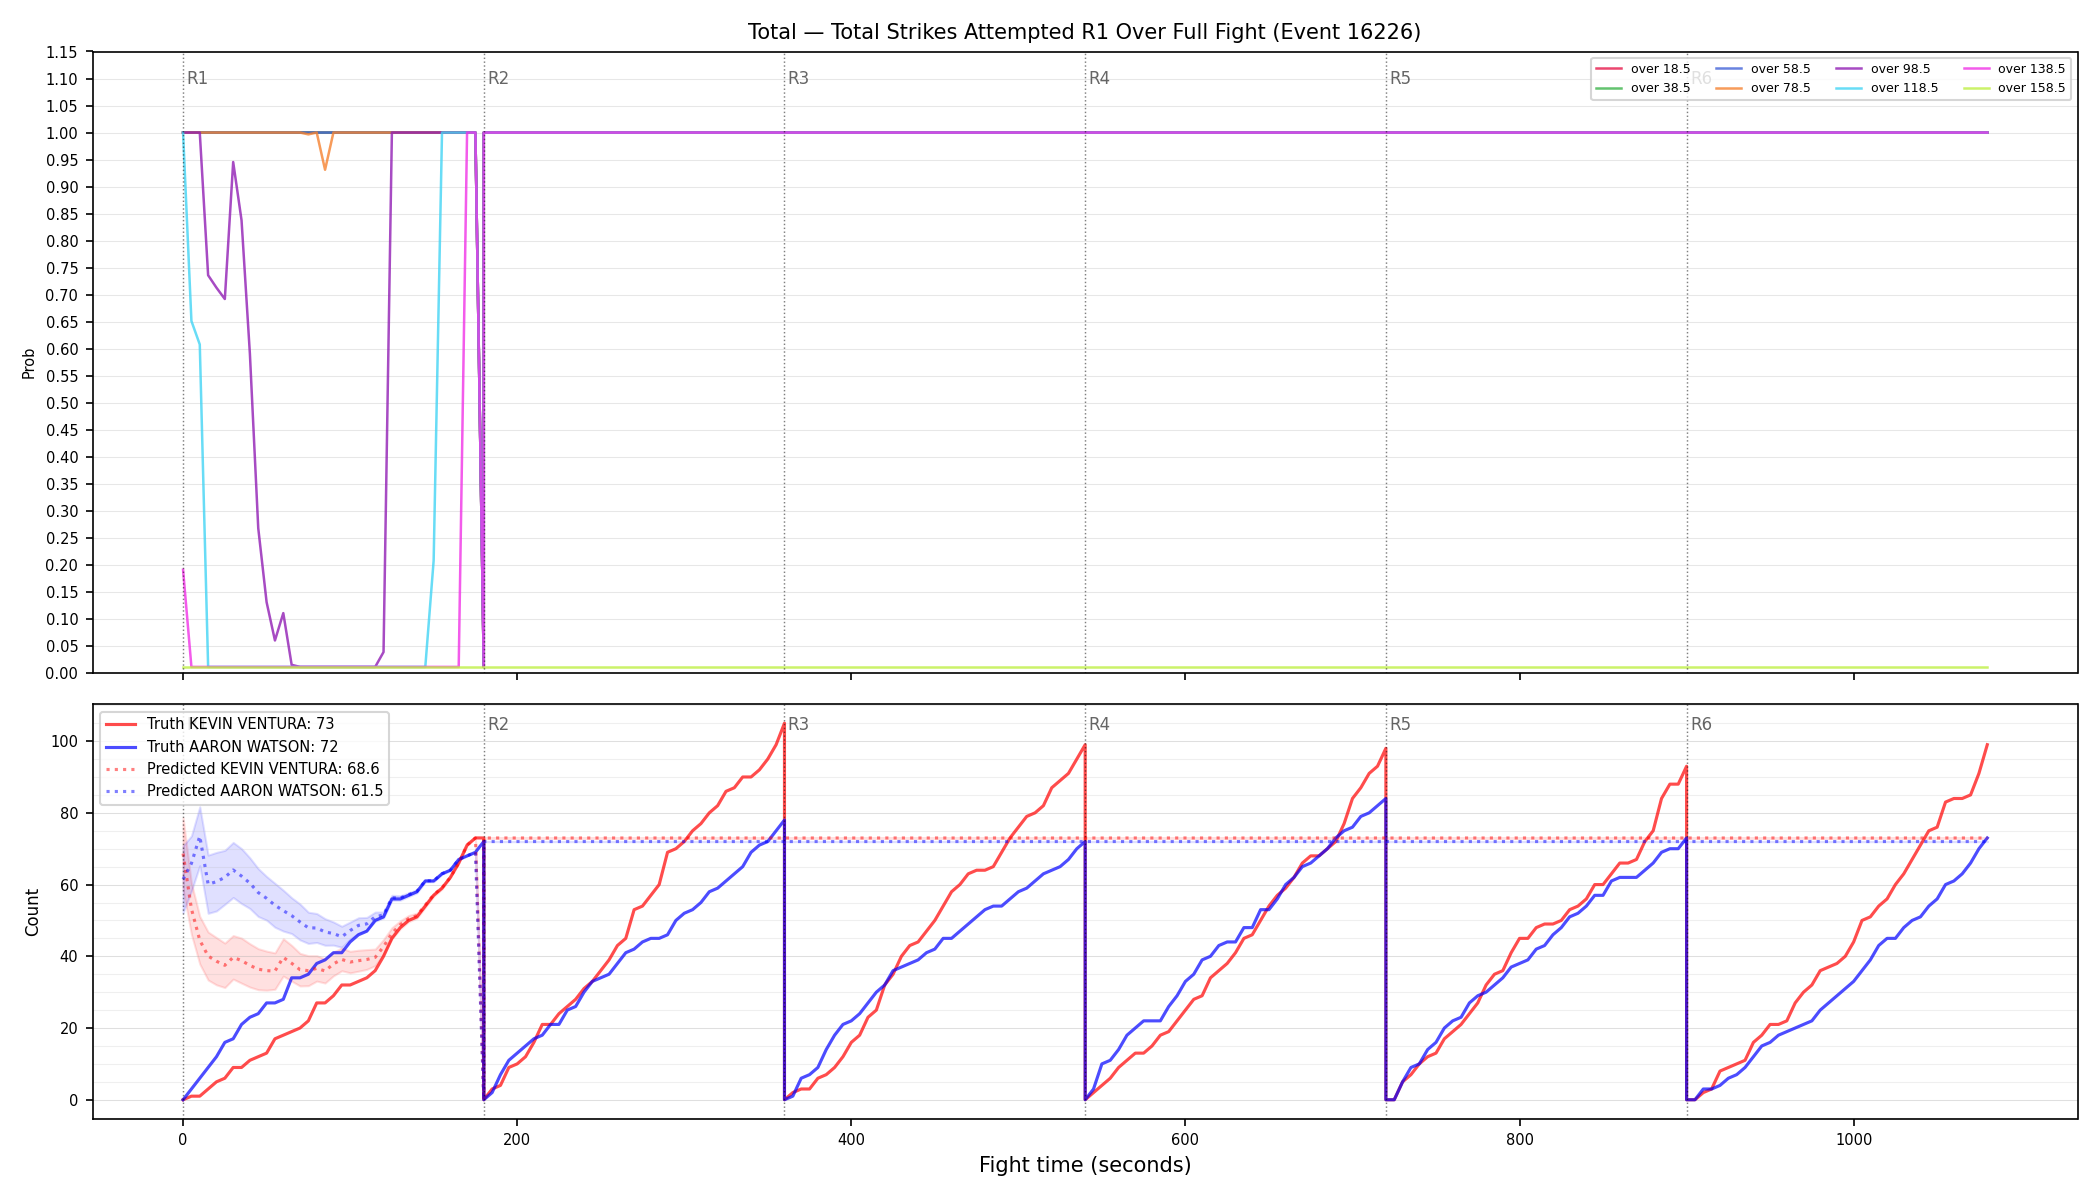Click the 20 tick on the Count axis
The height and width of the screenshot is (1200, 2100).
point(69,1028)
